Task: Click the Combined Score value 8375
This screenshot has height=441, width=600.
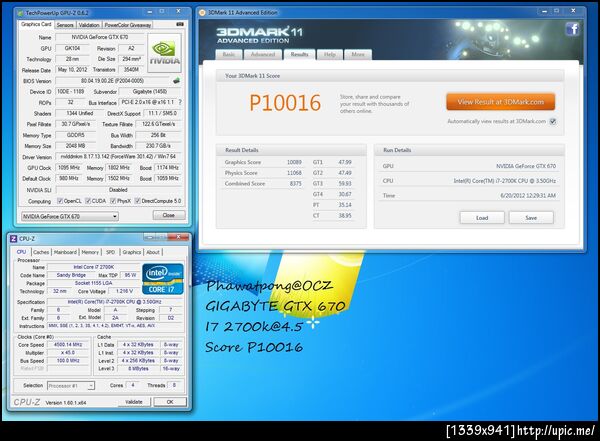Action: [296, 184]
